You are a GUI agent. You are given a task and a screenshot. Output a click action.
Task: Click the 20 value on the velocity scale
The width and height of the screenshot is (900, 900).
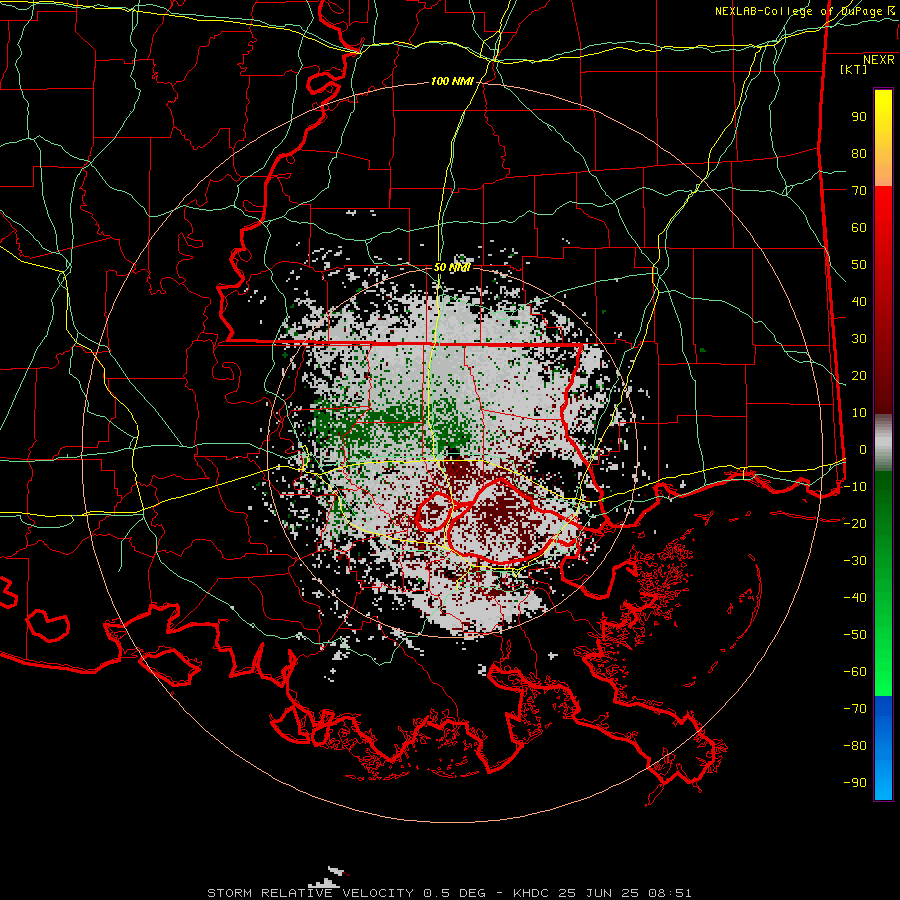coord(859,375)
